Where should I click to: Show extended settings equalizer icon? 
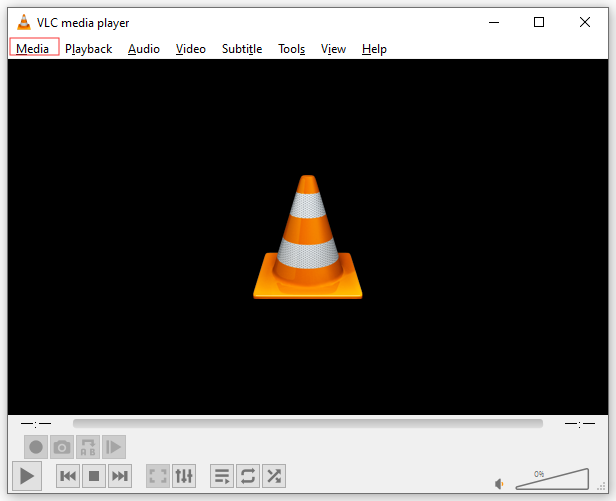pos(184,476)
